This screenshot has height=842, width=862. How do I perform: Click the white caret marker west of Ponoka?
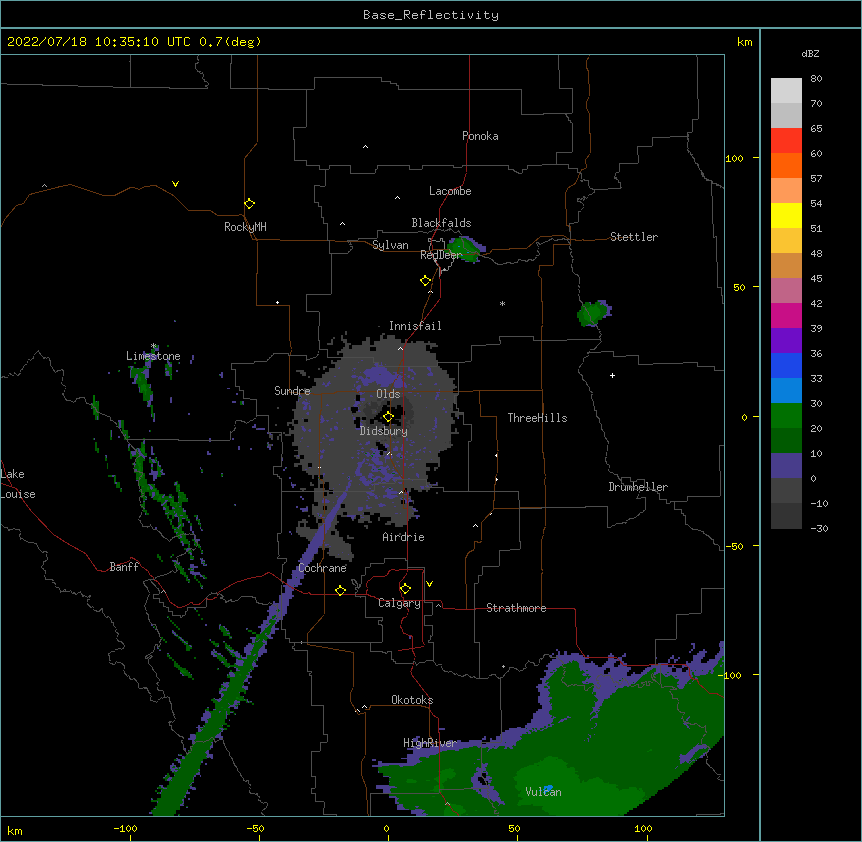coord(366,147)
